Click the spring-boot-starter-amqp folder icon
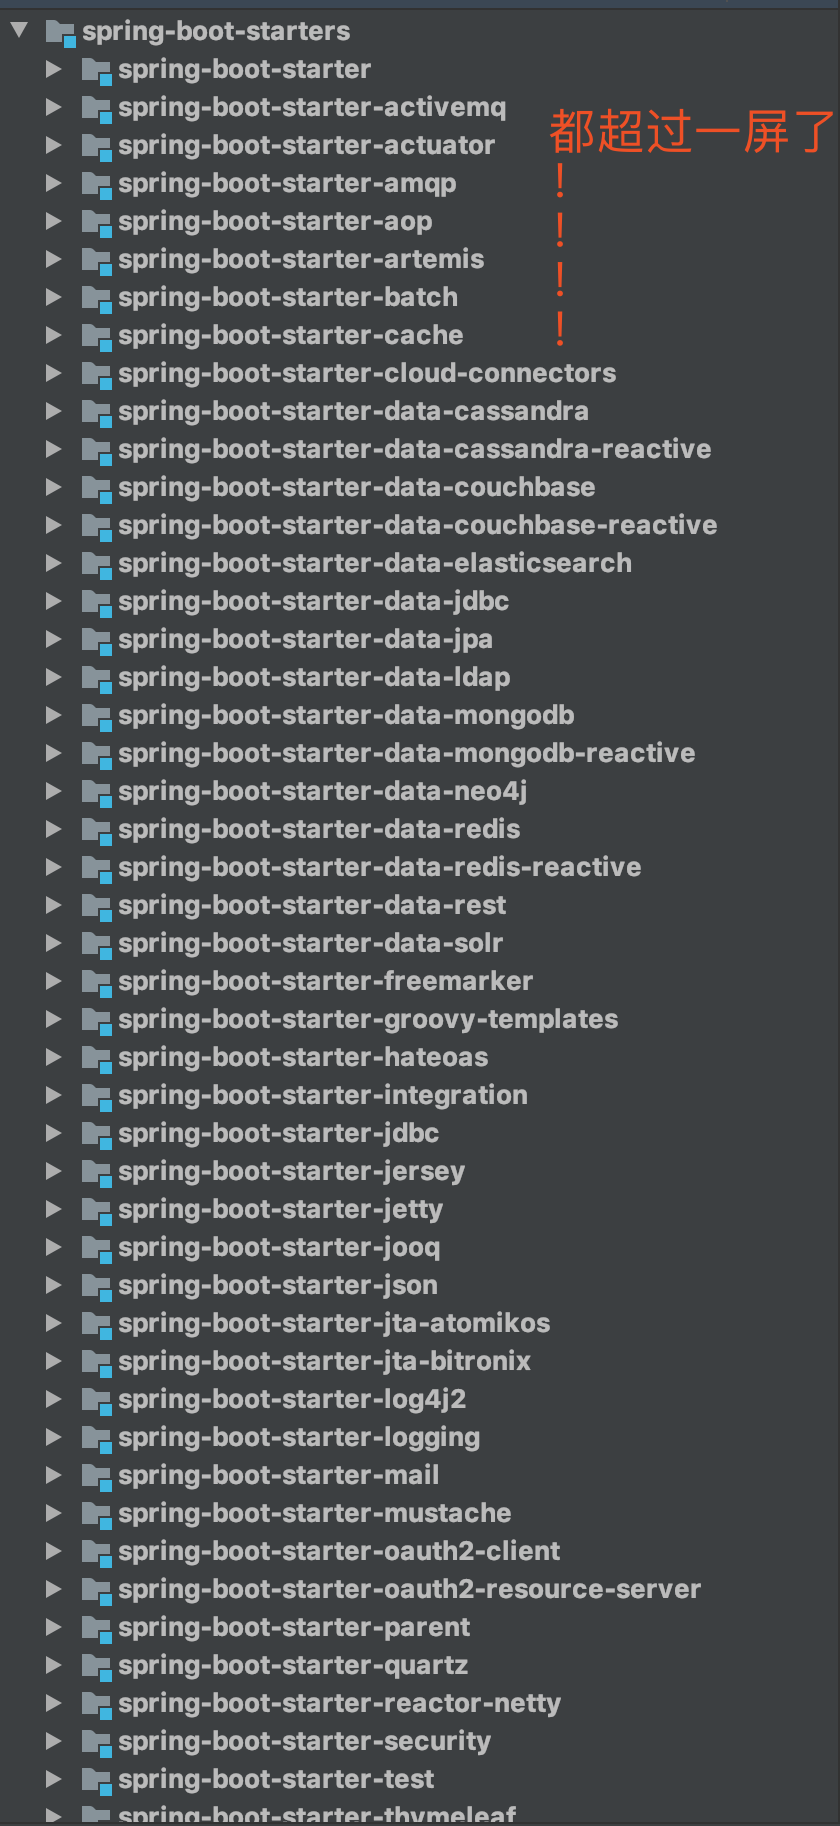The height and width of the screenshot is (1826, 840). pos(97,185)
